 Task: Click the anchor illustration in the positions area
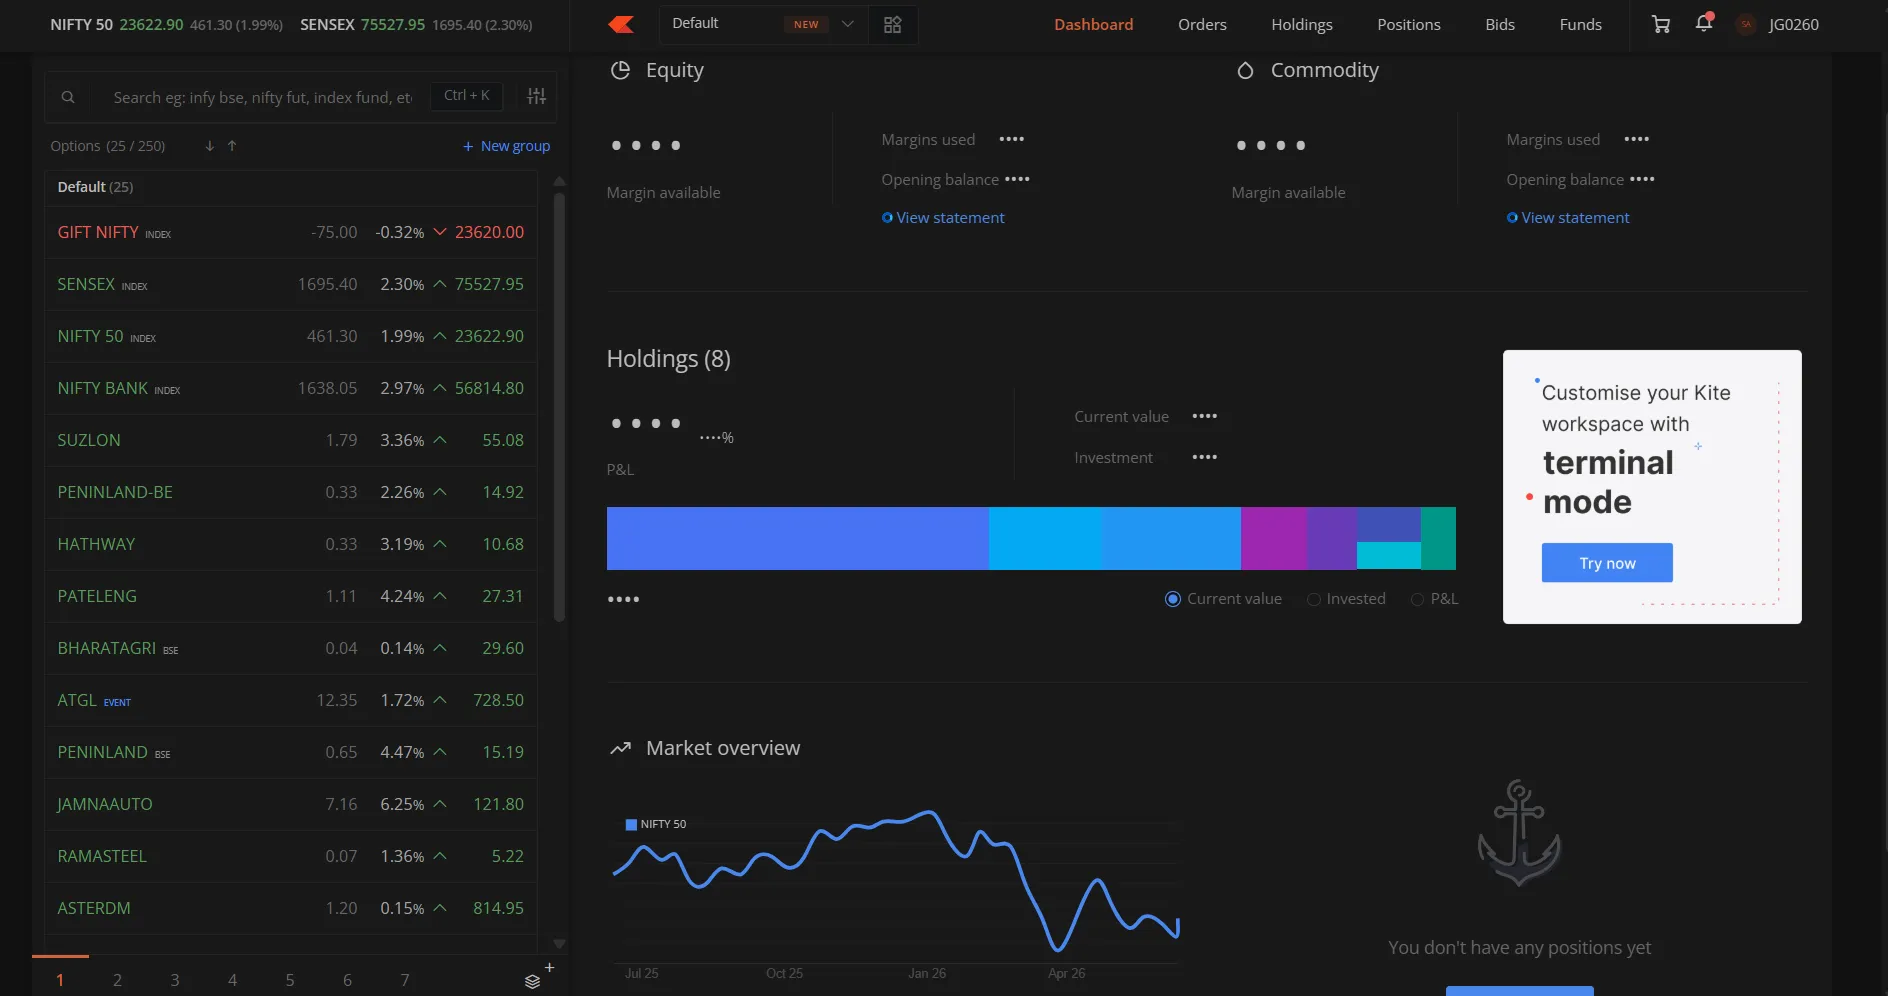[1519, 833]
